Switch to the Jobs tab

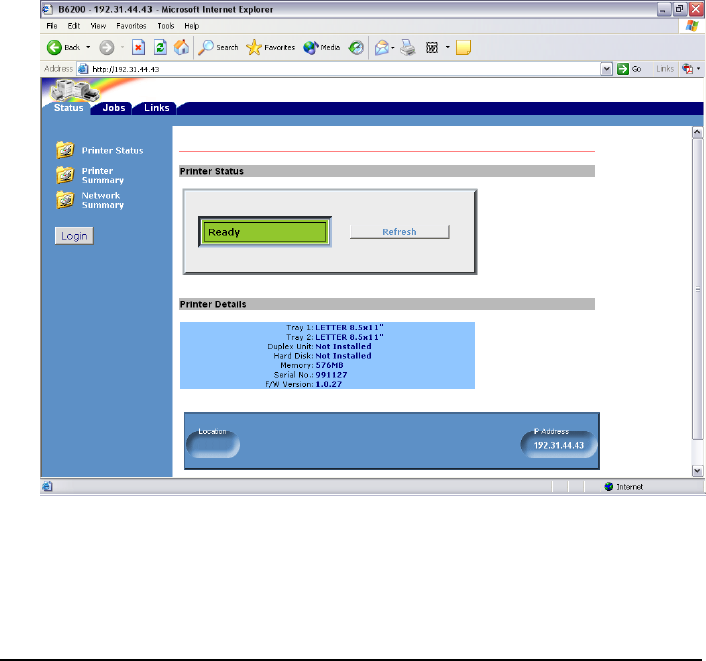point(114,107)
